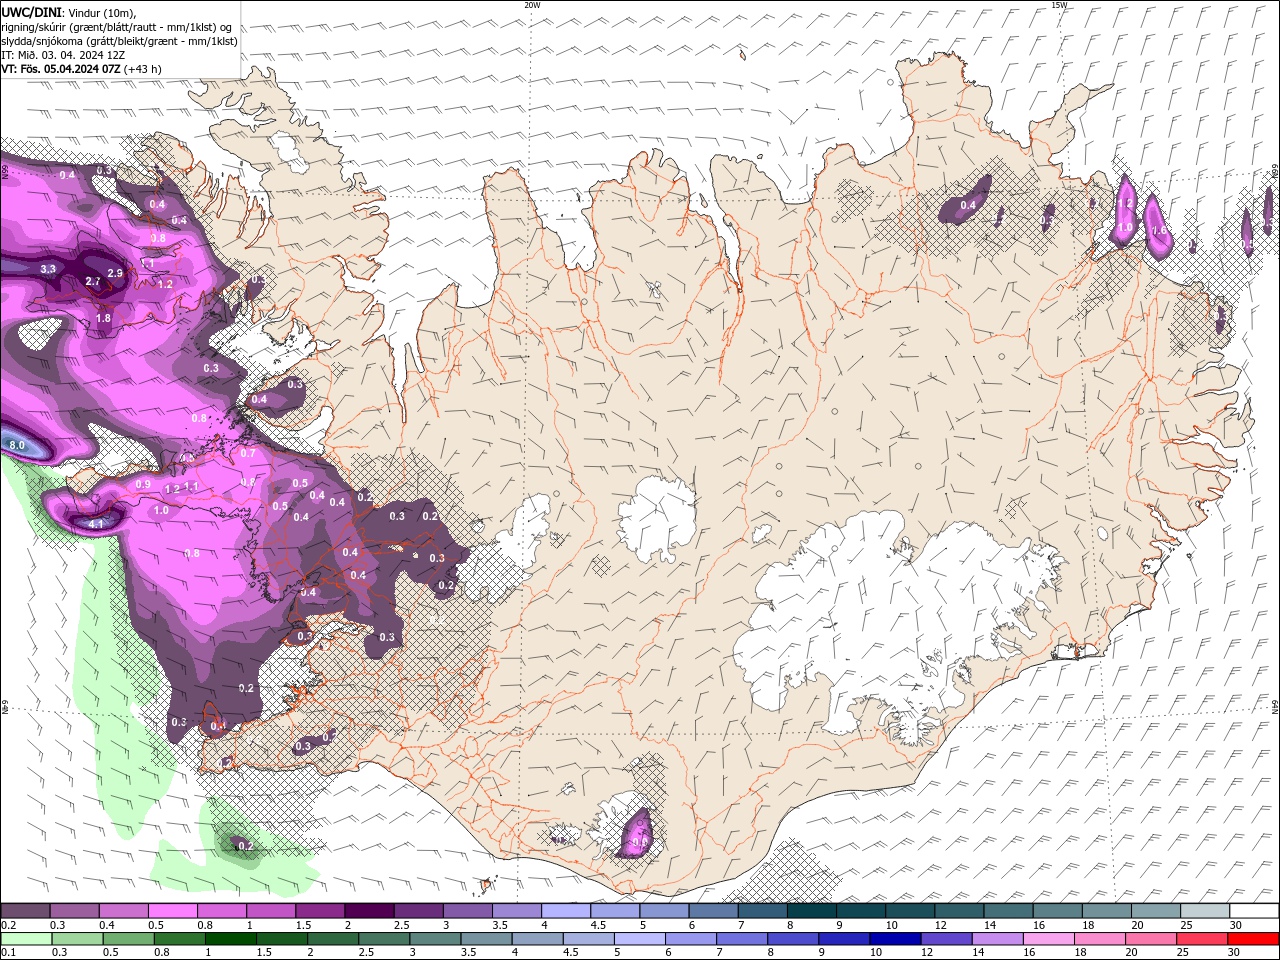Click the 'slydda/snjókoma (grátt/bleikt/grænt - mm/1klst)' line

(119, 41)
